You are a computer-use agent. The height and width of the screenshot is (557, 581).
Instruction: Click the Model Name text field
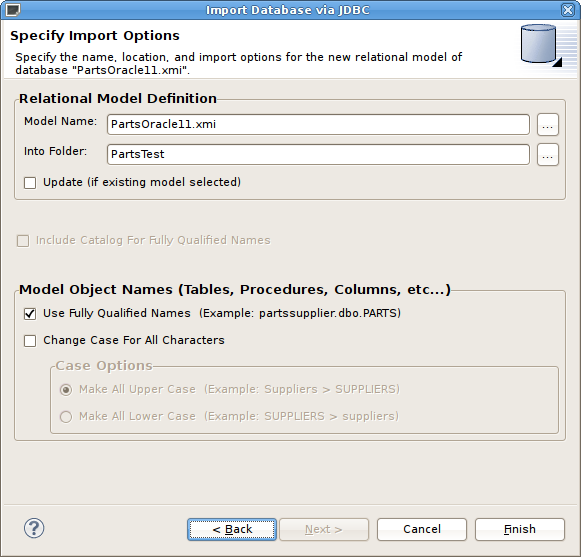click(318, 125)
